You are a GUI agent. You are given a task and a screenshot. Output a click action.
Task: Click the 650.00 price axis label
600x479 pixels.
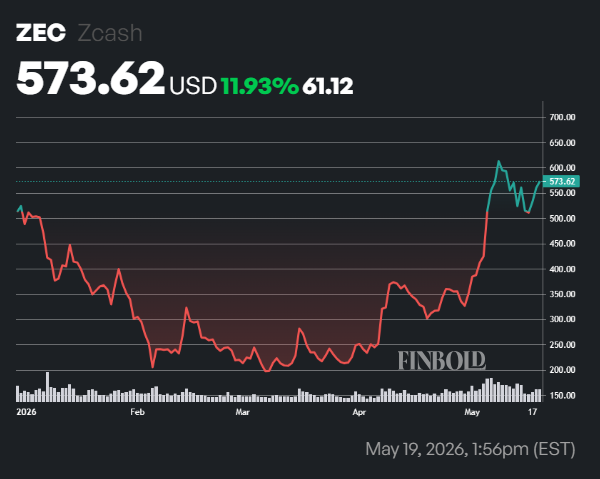(x=562, y=143)
